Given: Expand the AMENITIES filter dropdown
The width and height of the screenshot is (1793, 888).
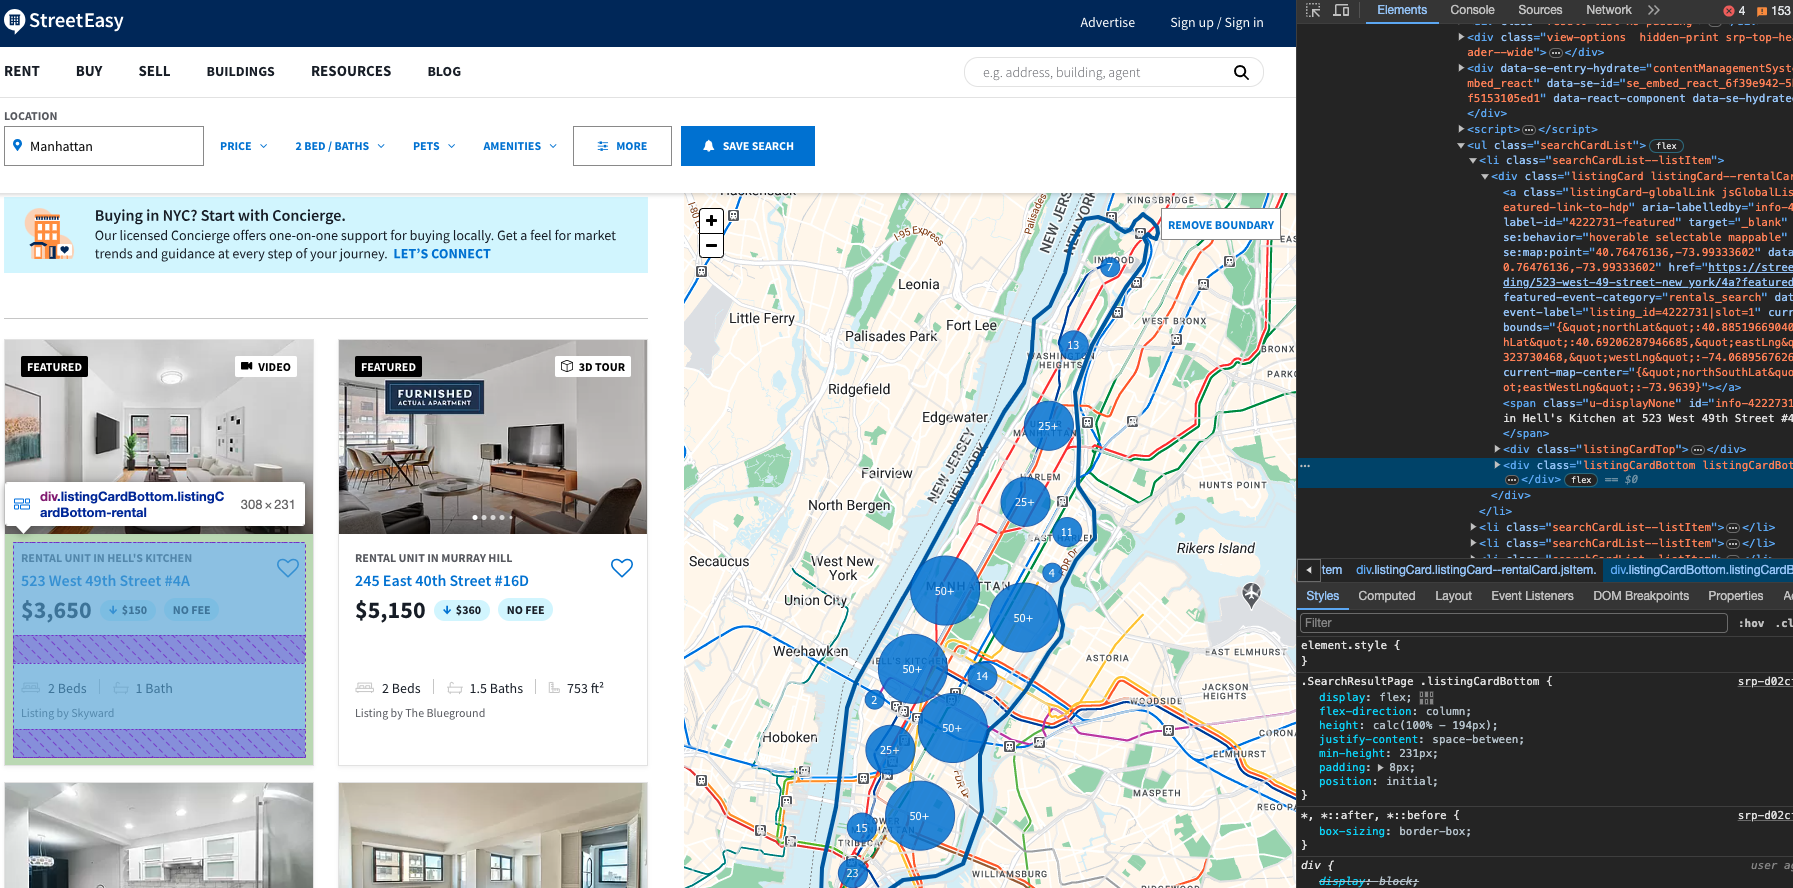Looking at the screenshot, I should (x=520, y=146).
